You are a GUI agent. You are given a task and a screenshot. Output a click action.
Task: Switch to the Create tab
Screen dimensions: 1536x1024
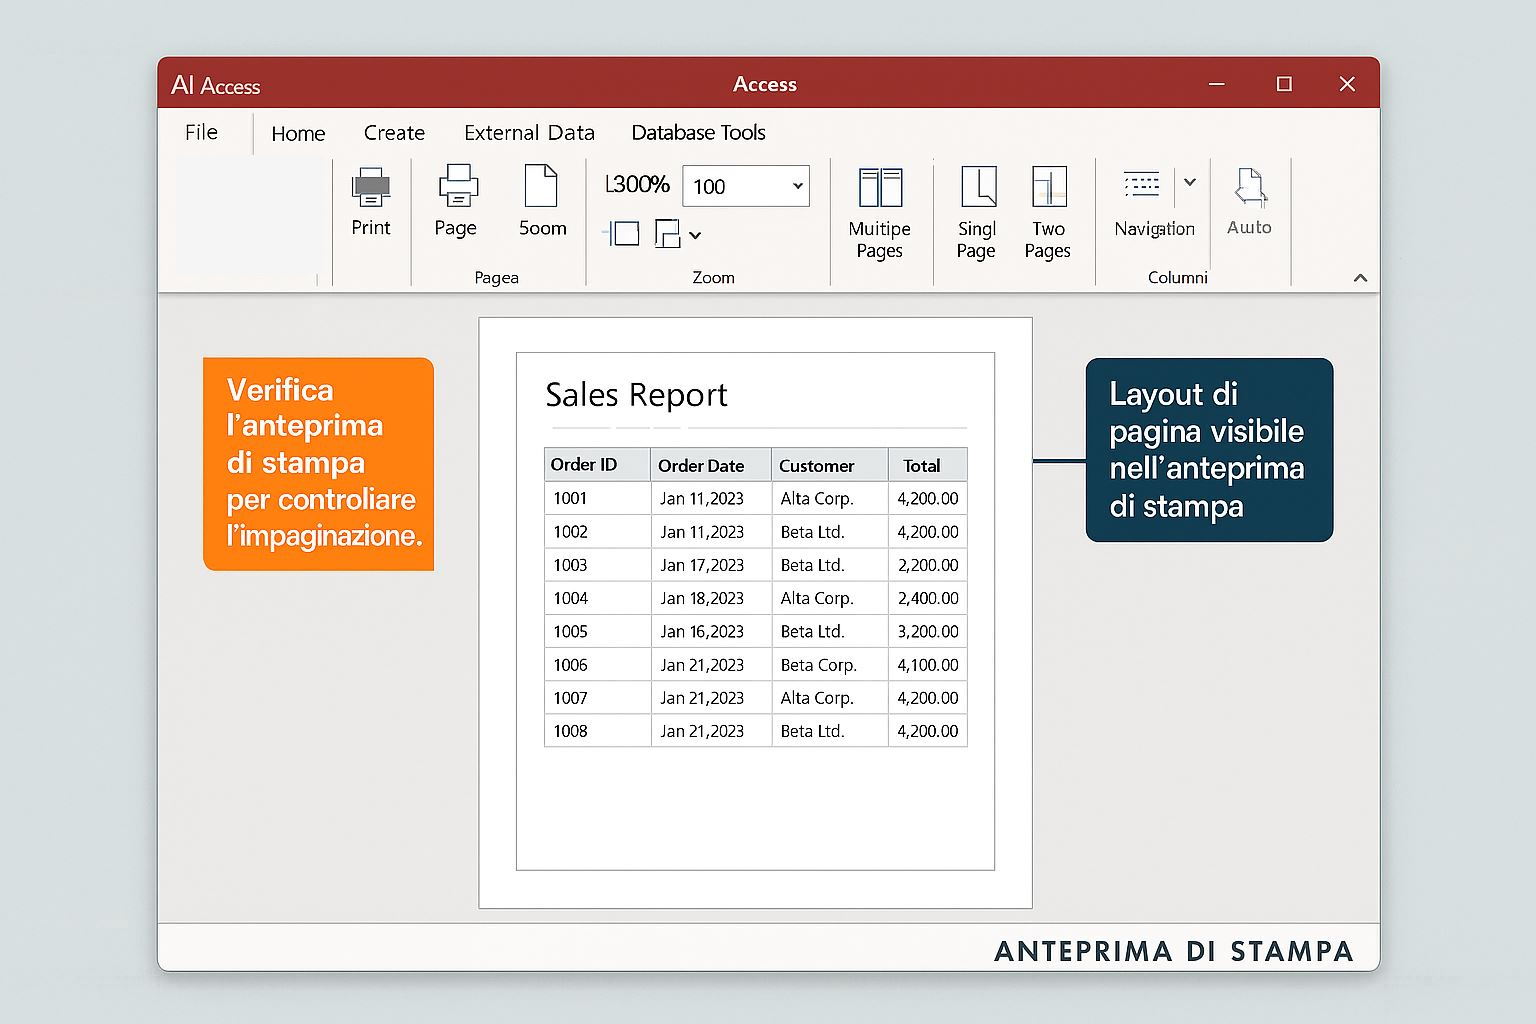[x=394, y=133]
